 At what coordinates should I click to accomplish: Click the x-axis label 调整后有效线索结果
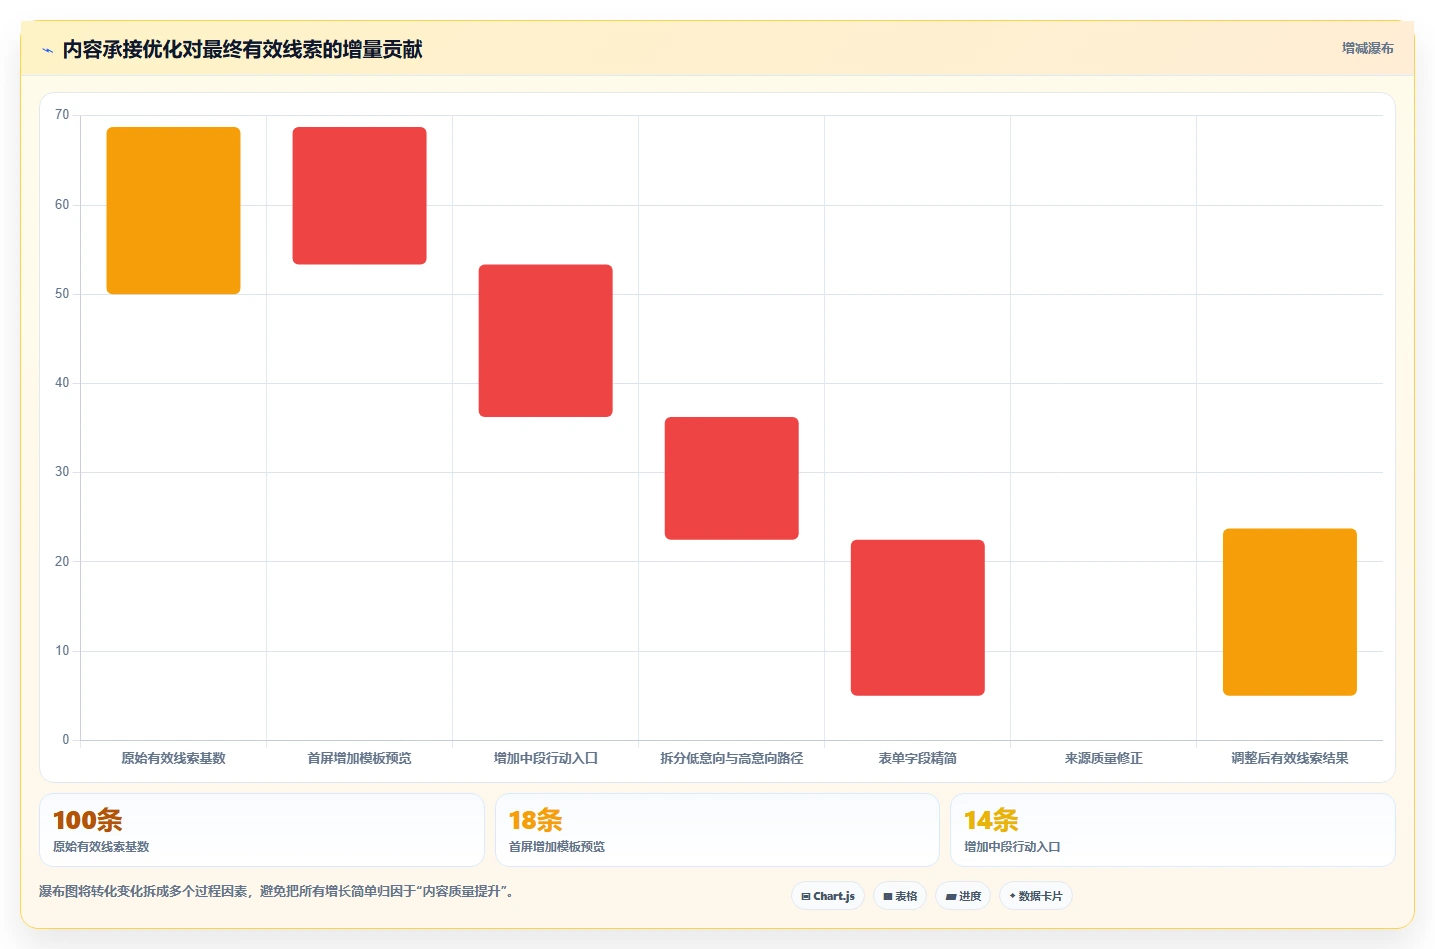click(x=1290, y=758)
